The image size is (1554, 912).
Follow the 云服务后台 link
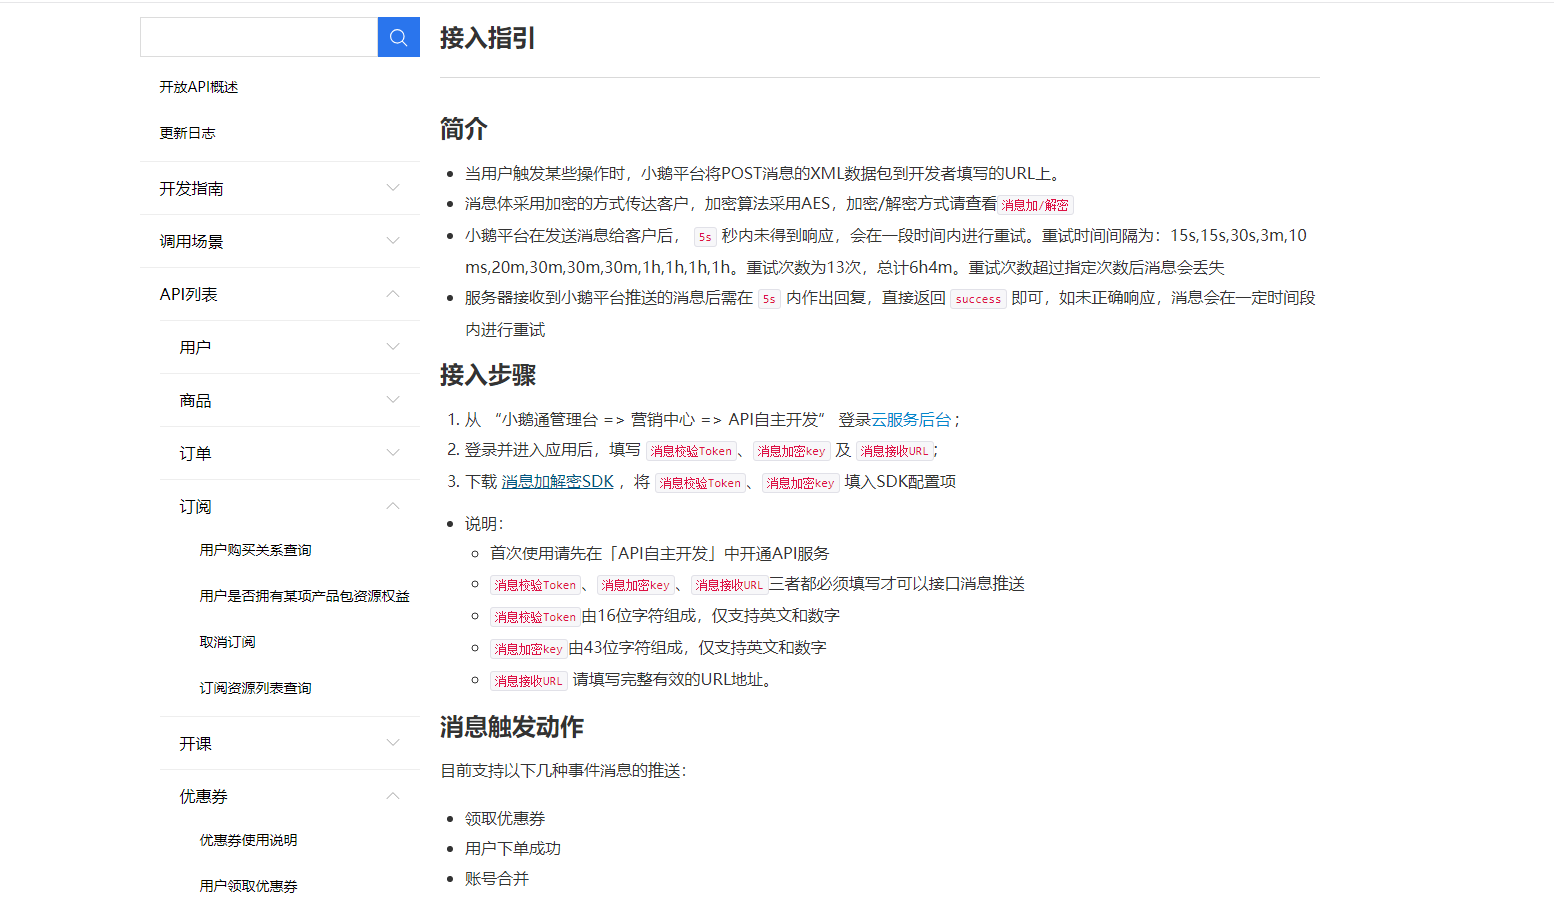911,420
